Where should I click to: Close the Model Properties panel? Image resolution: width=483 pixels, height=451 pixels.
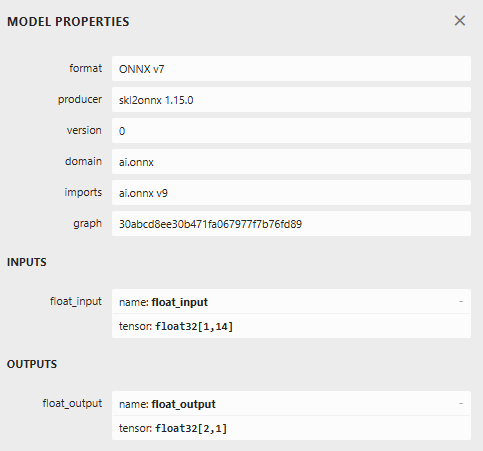pyautogui.click(x=460, y=21)
